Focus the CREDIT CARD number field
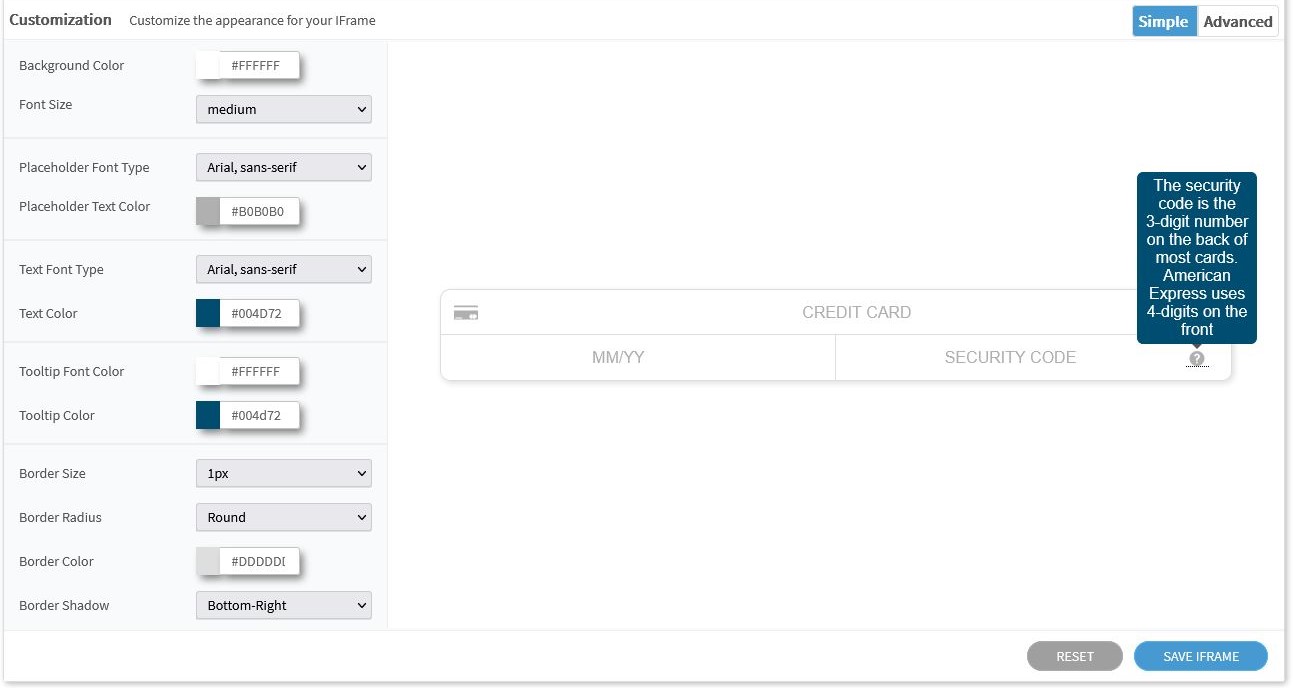The width and height of the screenshot is (1293, 688). coord(856,313)
